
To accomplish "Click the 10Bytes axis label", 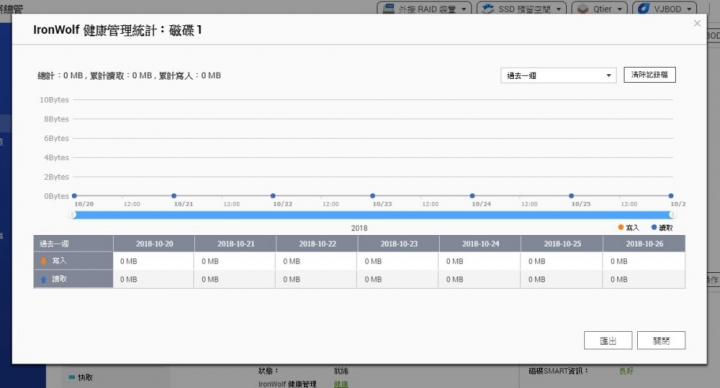I will coord(54,100).
